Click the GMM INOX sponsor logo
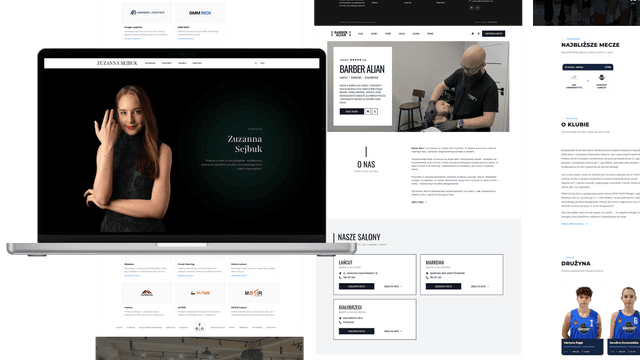This screenshot has height=360, width=640. 200,13
